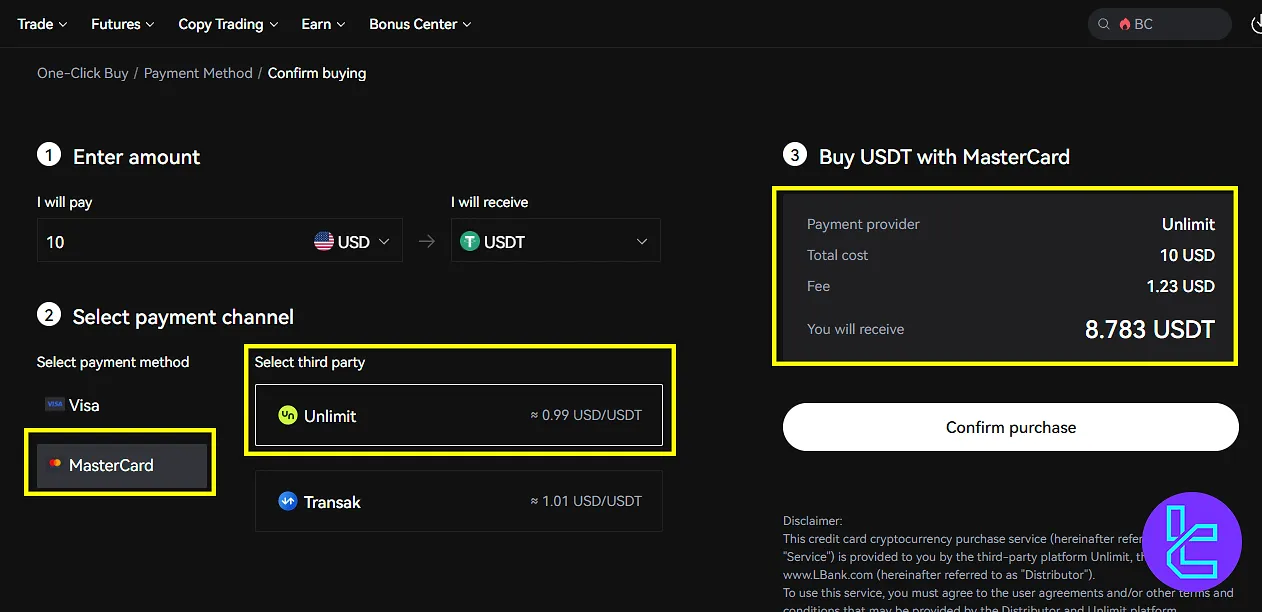
Task: Click the 1.23 USD fee value
Action: coord(1181,286)
